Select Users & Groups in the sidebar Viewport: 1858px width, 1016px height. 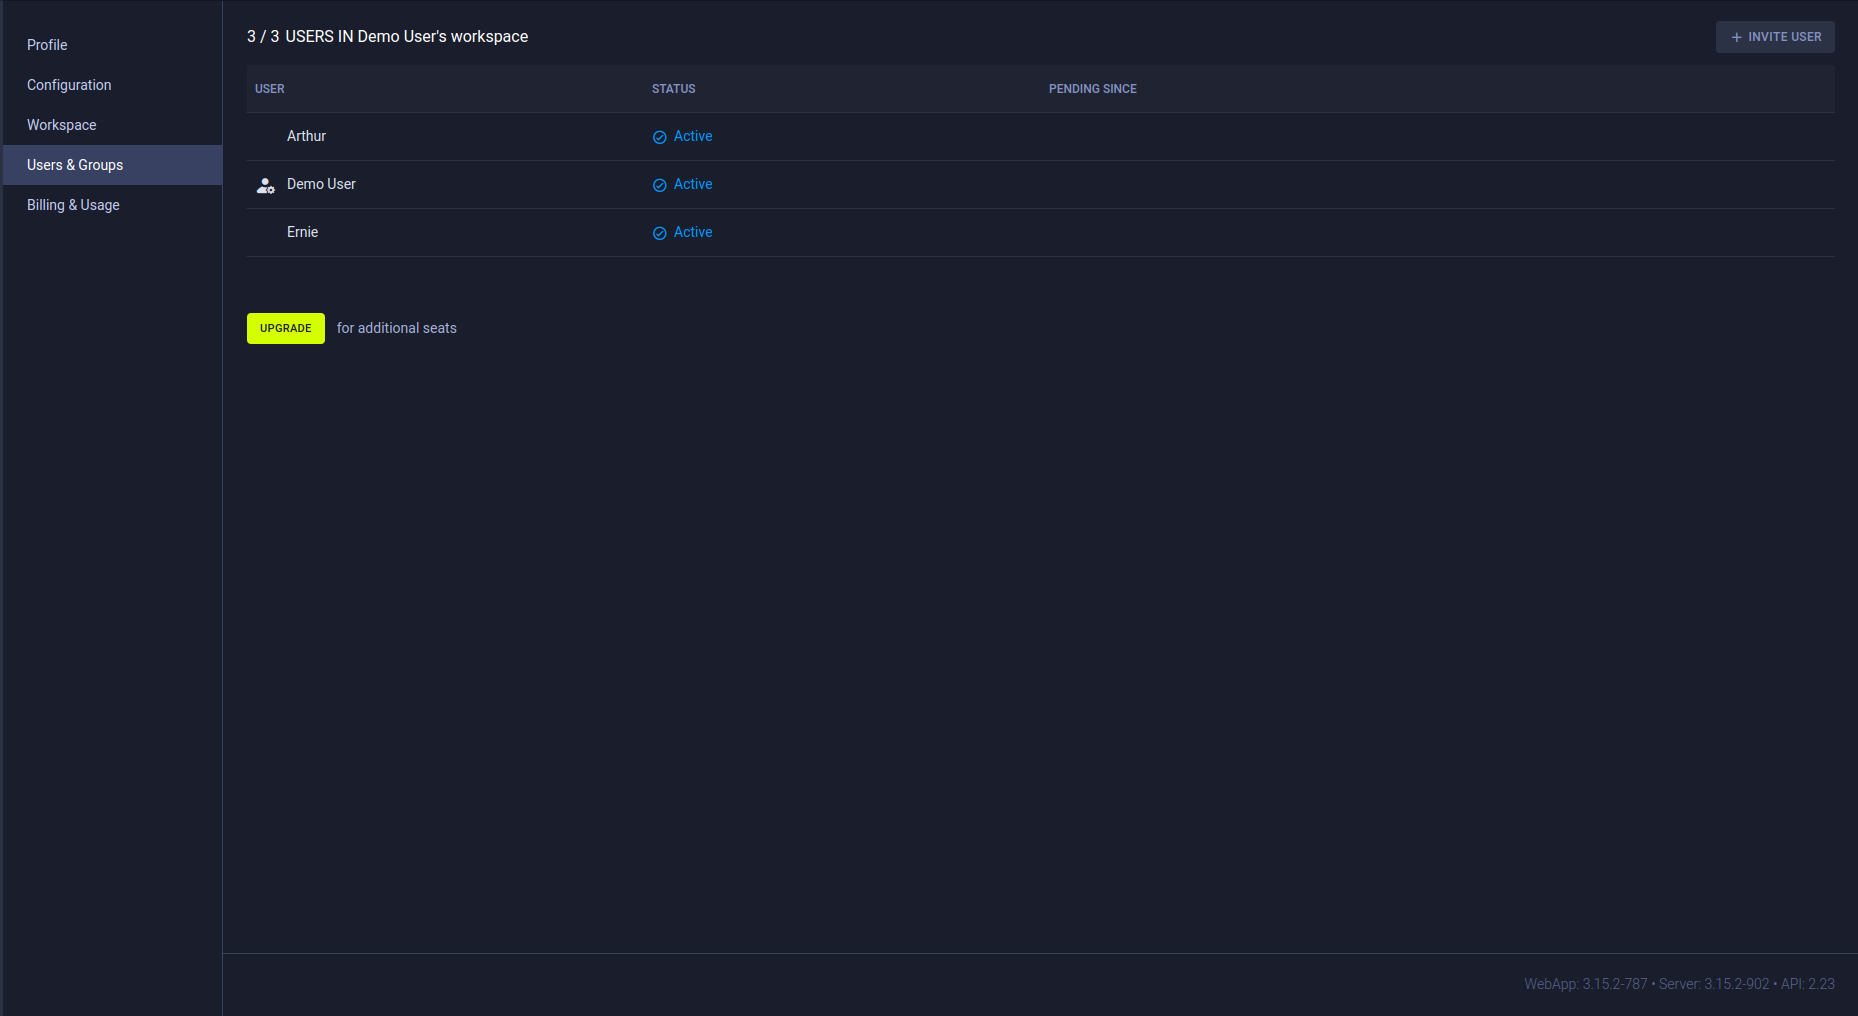tap(75, 165)
